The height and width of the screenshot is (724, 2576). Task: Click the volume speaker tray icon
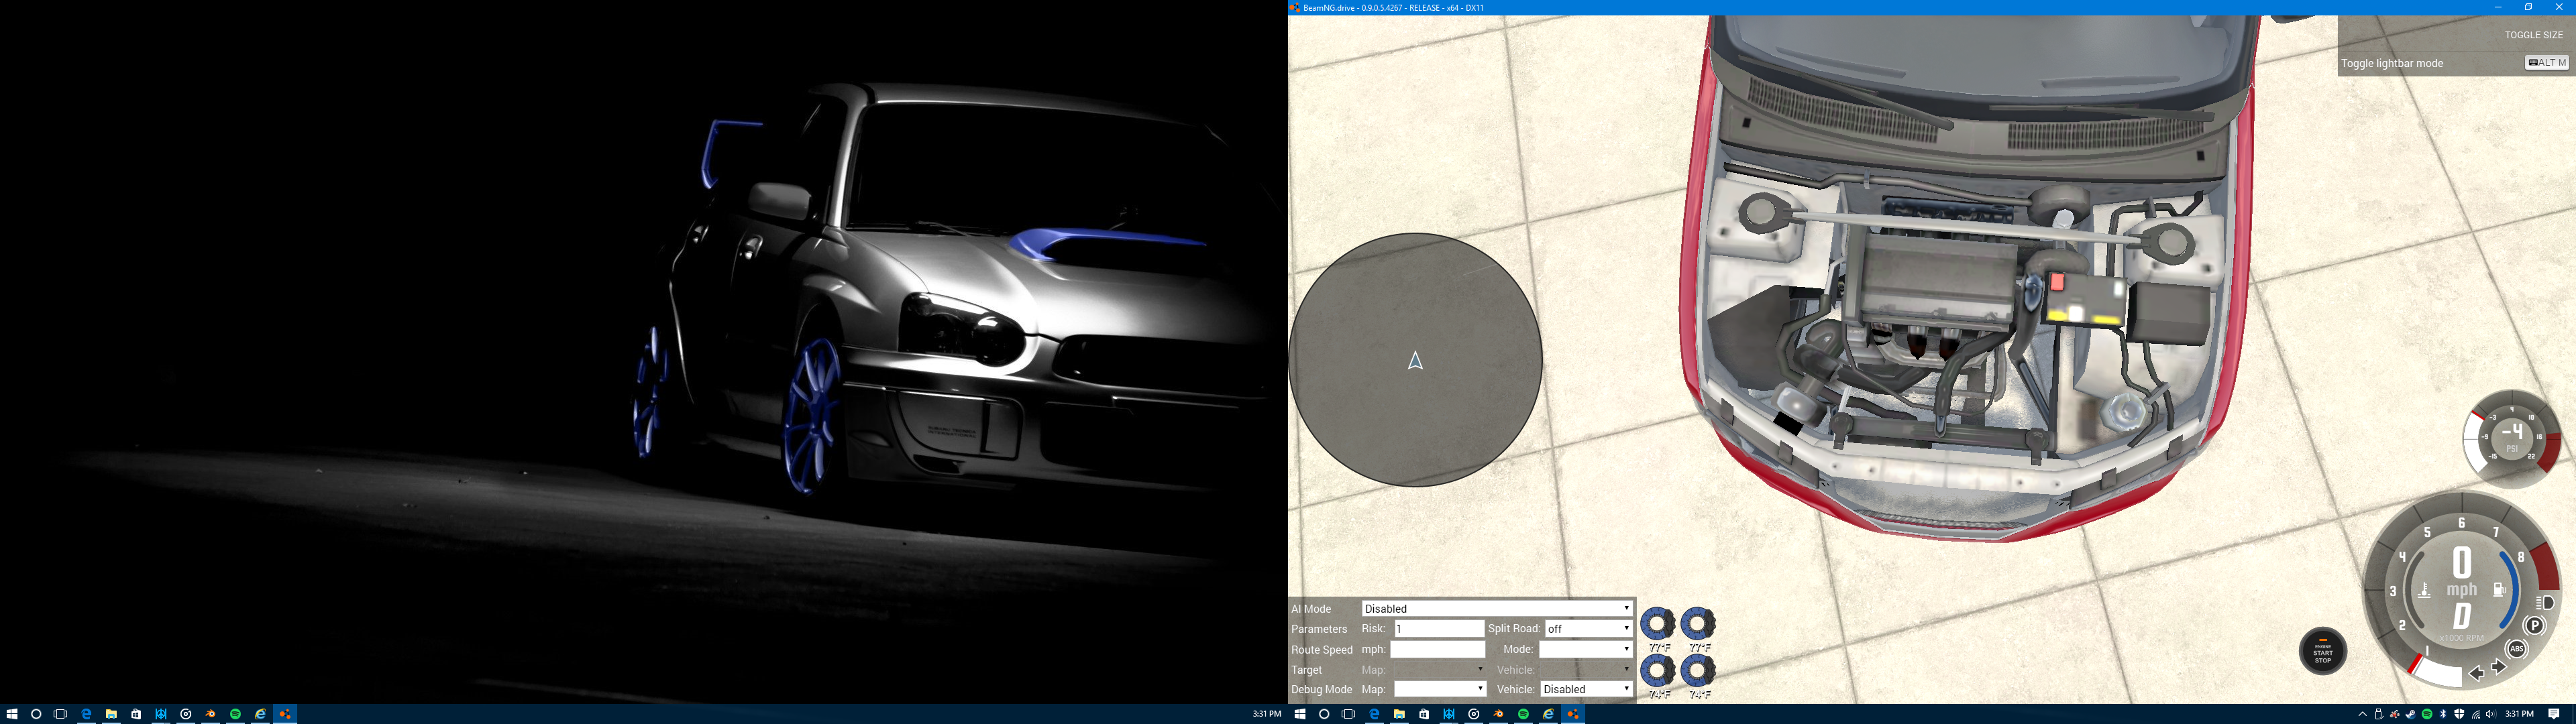2491,714
